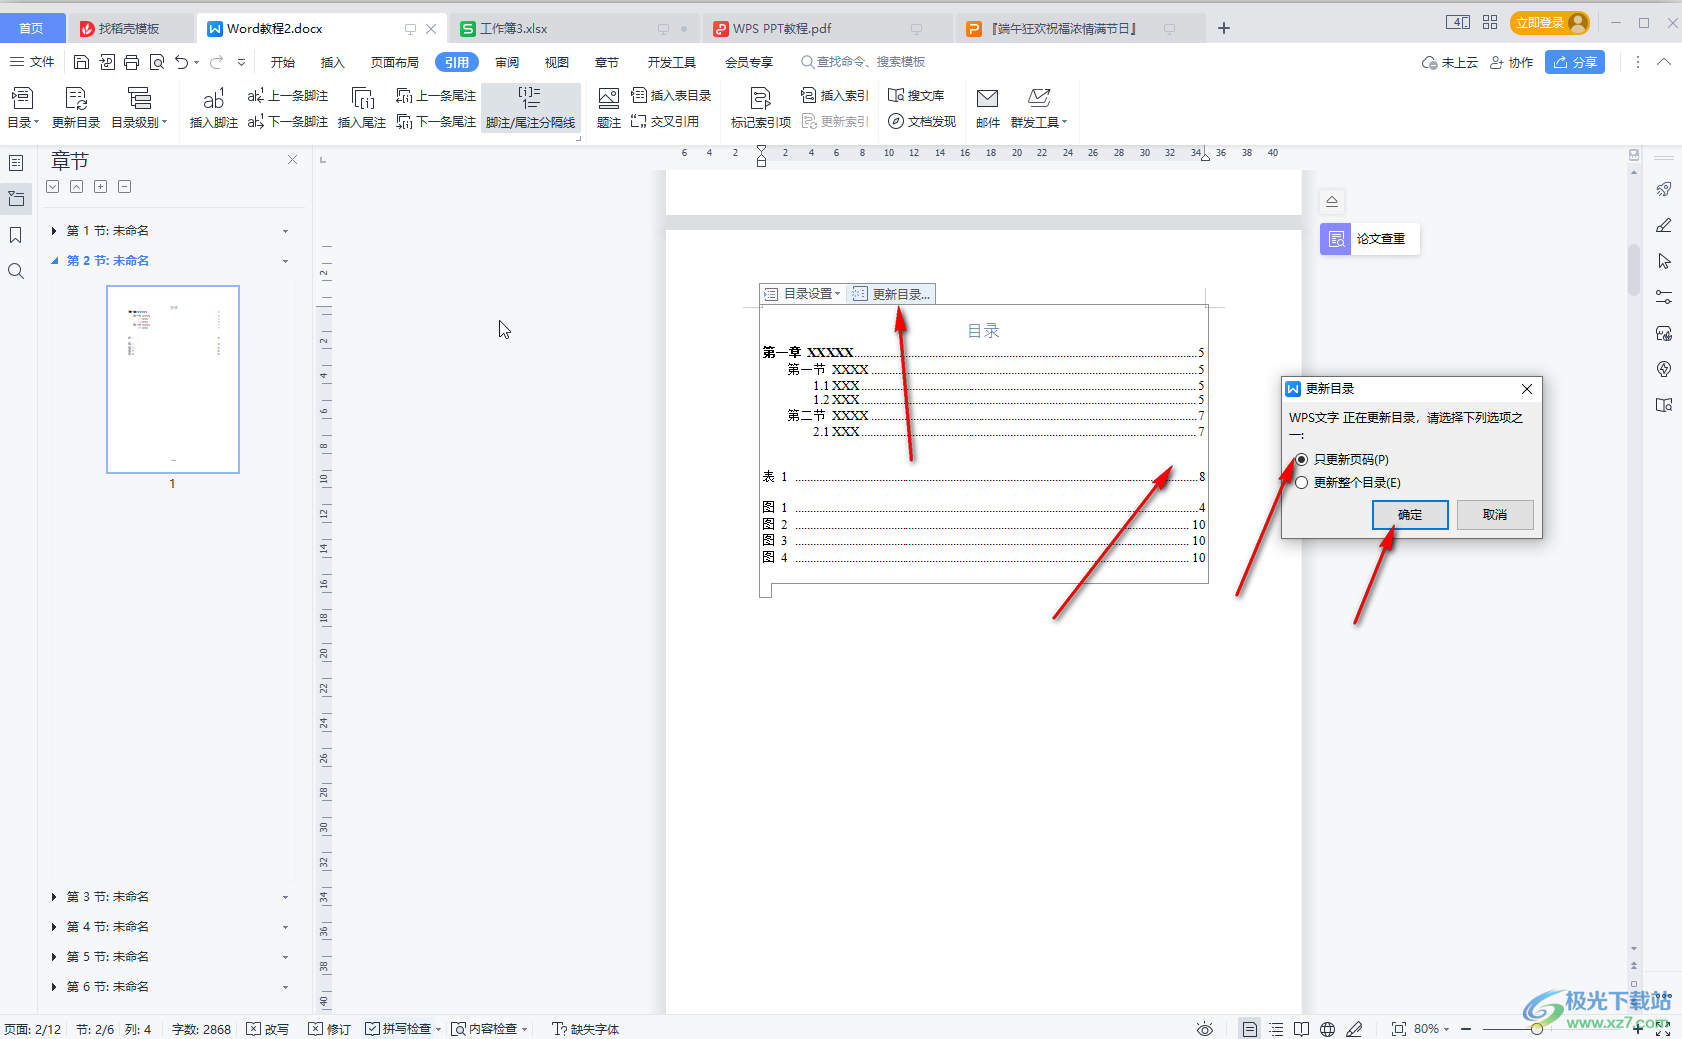This screenshot has width=1682, height=1039.
Task: Open new tab with plus button
Action: (x=1223, y=28)
